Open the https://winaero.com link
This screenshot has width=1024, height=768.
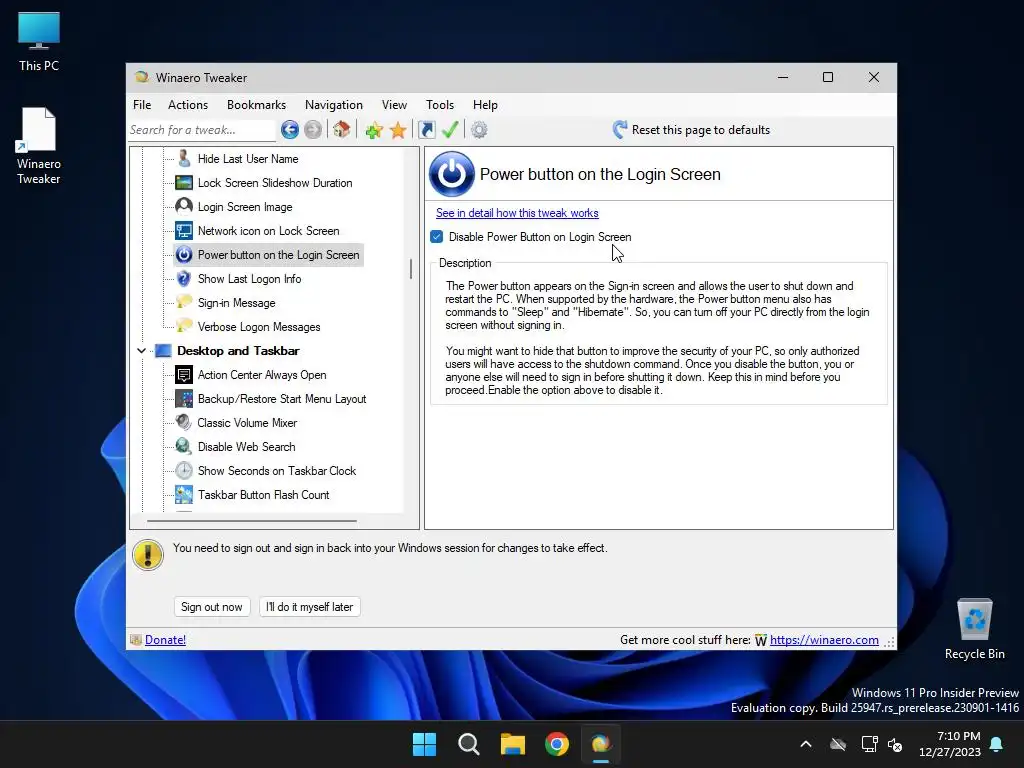(824, 640)
